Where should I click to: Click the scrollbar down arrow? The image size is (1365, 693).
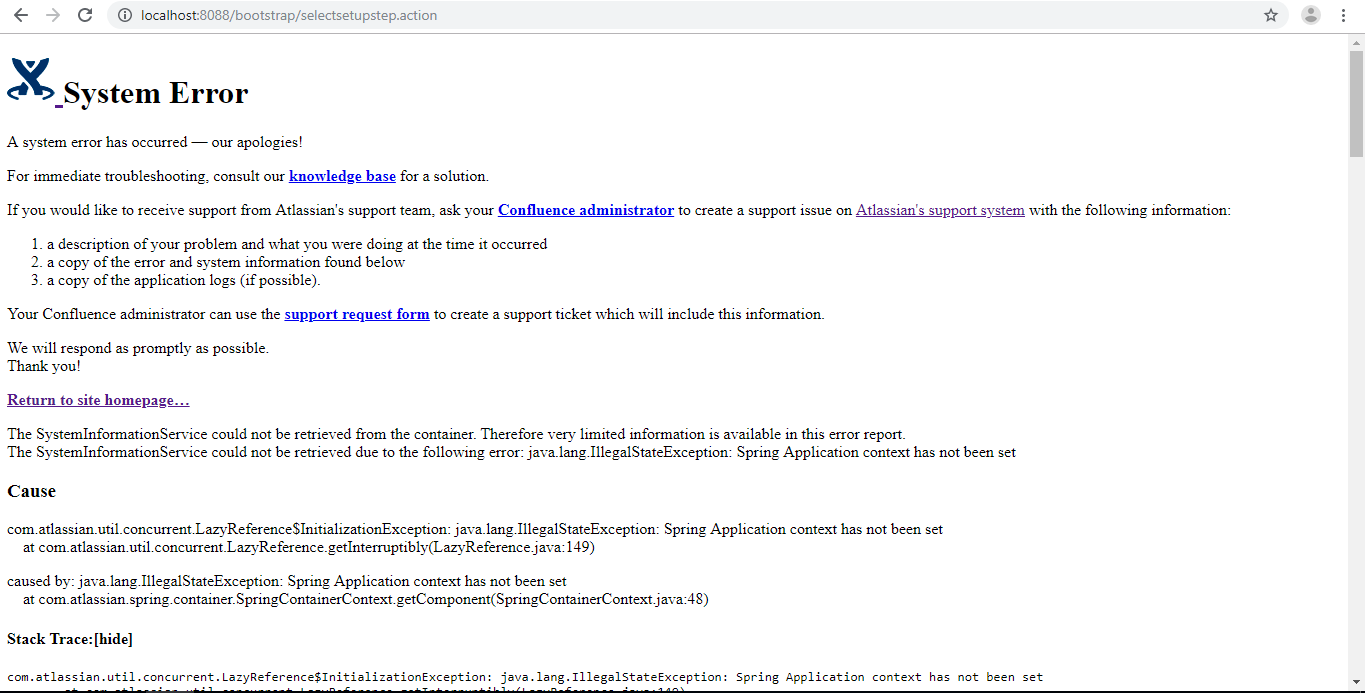[1356, 685]
